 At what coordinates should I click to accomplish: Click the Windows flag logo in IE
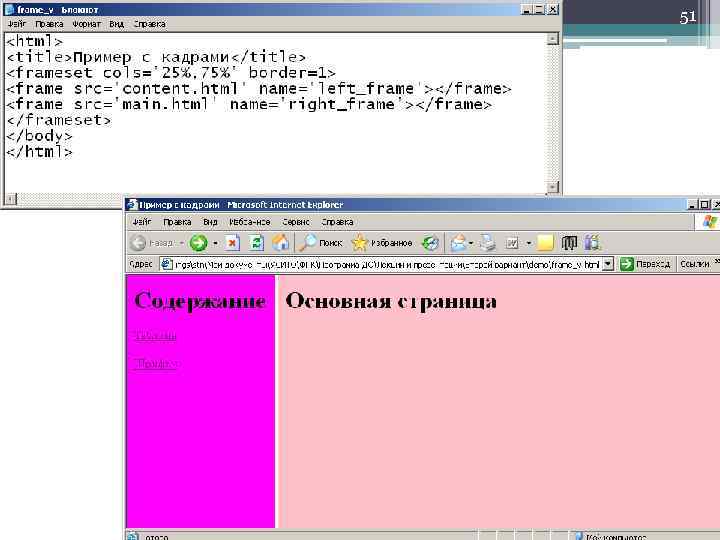(x=709, y=222)
